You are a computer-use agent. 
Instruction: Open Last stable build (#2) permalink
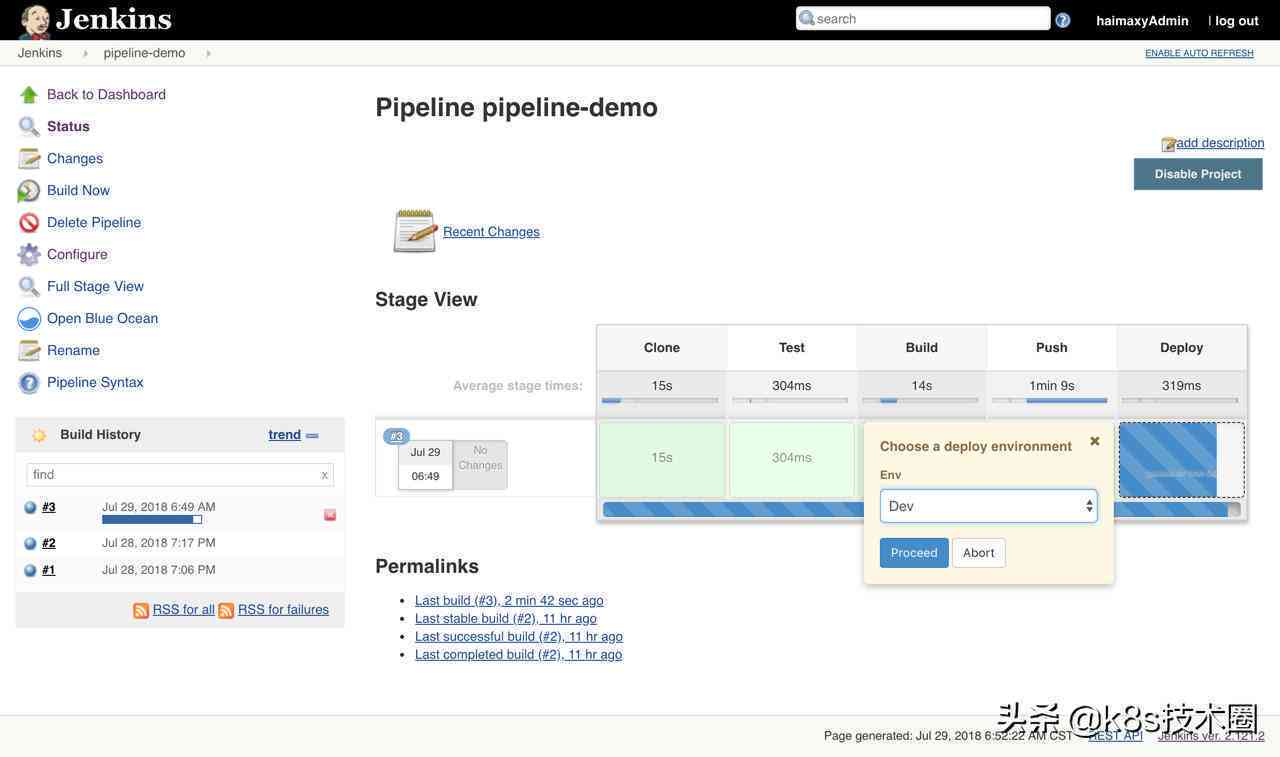(506, 619)
